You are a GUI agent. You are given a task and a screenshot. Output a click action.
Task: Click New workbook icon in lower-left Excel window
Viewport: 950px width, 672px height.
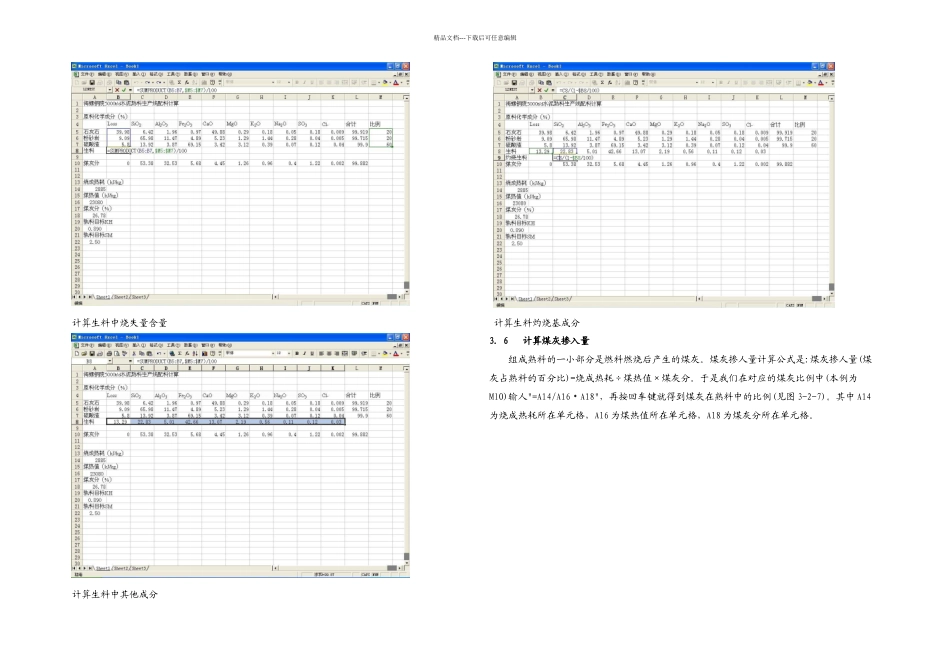[77, 353]
